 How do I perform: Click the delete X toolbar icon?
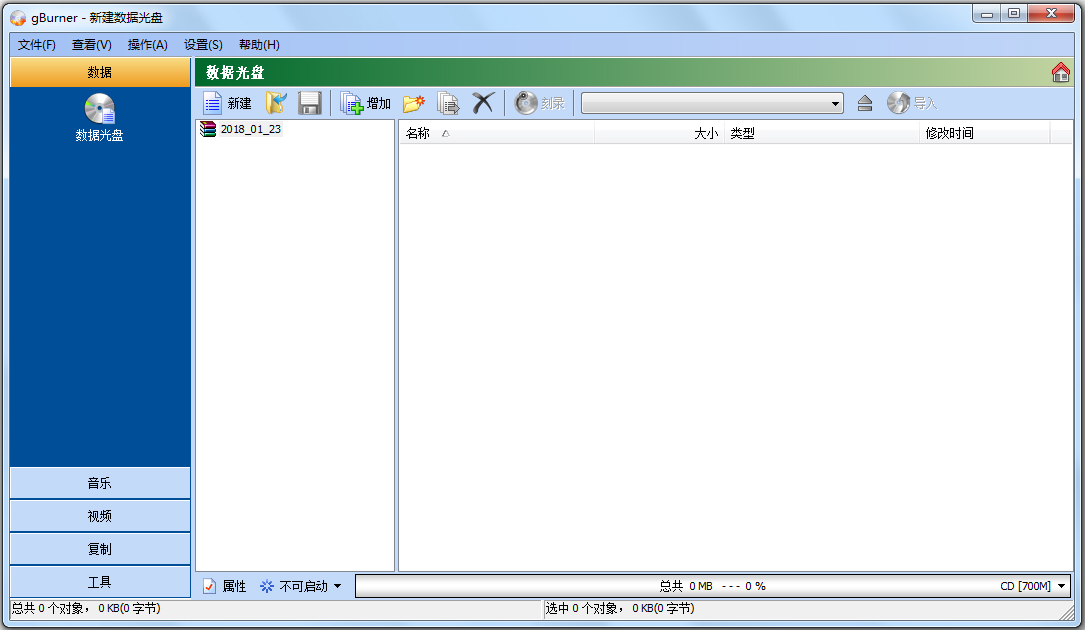(x=483, y=103)
